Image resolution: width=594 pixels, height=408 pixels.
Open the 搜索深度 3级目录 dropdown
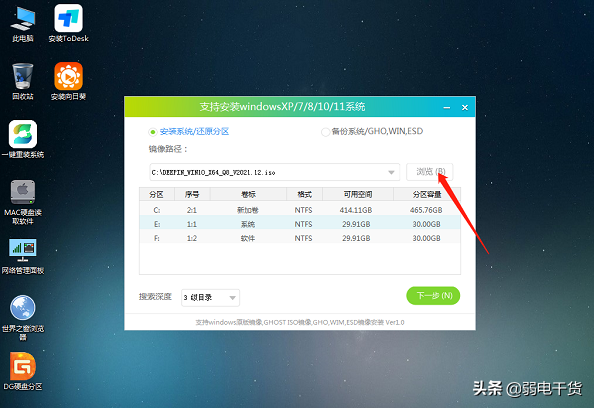click(x=210, y=297)
